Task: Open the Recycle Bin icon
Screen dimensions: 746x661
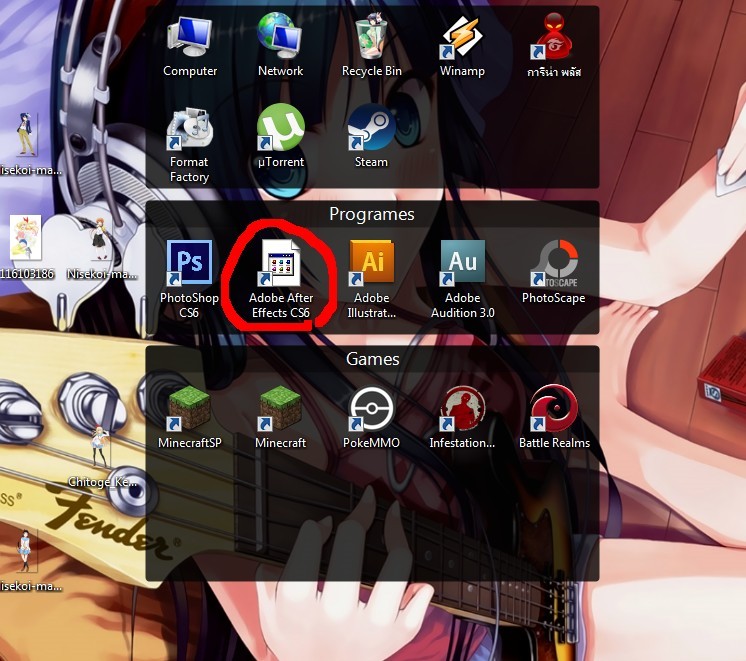Action: [x=372, y=46]
